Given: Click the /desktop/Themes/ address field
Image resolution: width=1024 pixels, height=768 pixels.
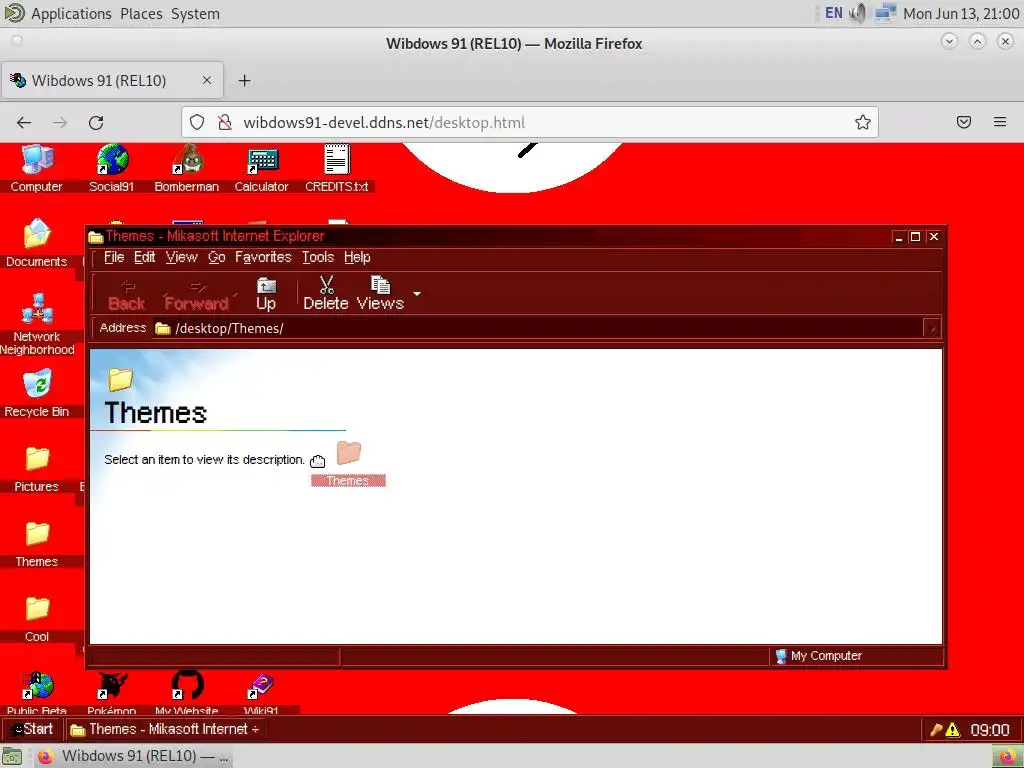Looking at the screenshot, I should (537, 328).
